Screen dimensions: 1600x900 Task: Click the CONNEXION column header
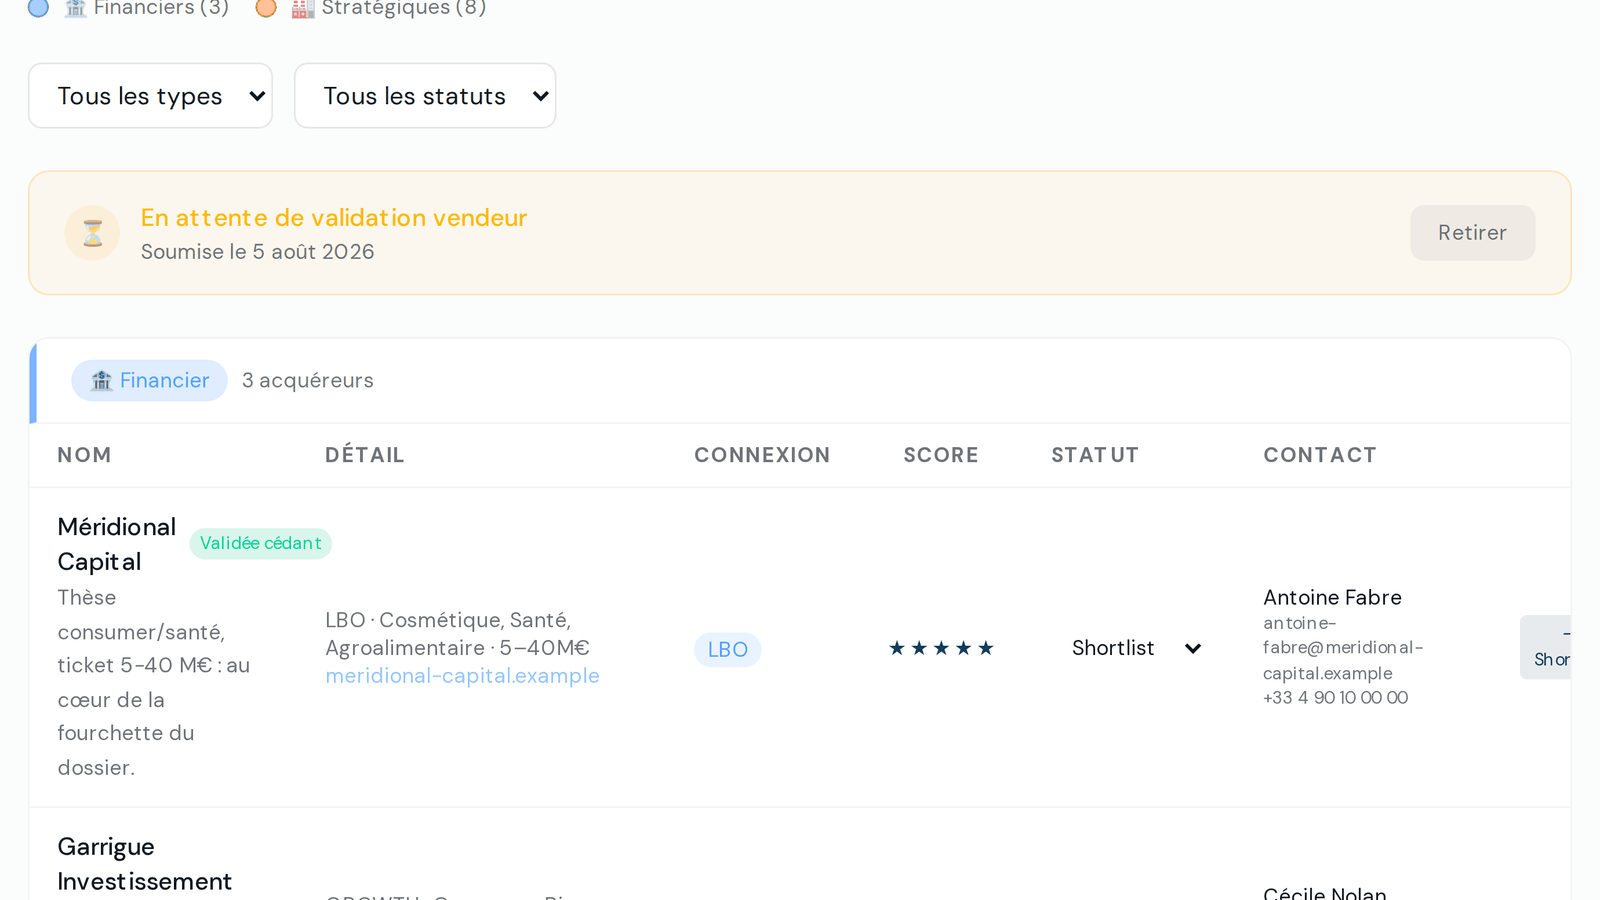(x=762, y=455)
